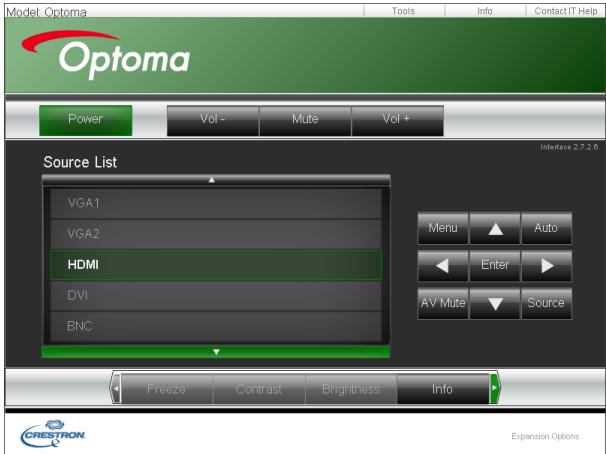This screenshot has width=606, height=454.
Task: Toggle AV Mute on the keypad
Action: (443, 304)
